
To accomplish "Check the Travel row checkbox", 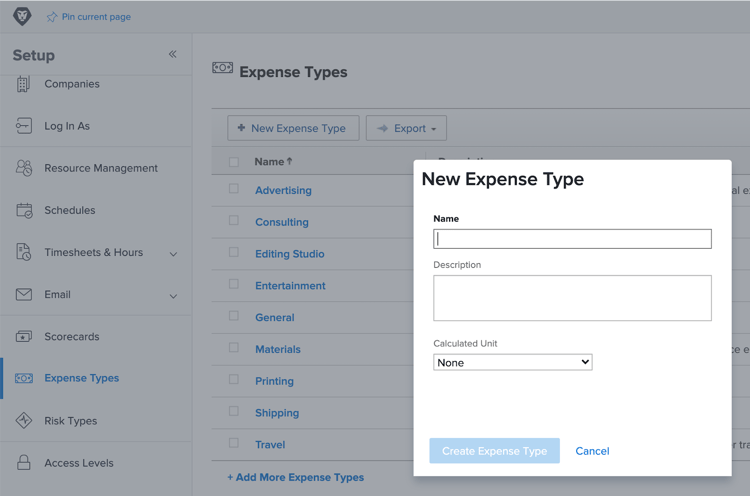I will pos(234,443).
